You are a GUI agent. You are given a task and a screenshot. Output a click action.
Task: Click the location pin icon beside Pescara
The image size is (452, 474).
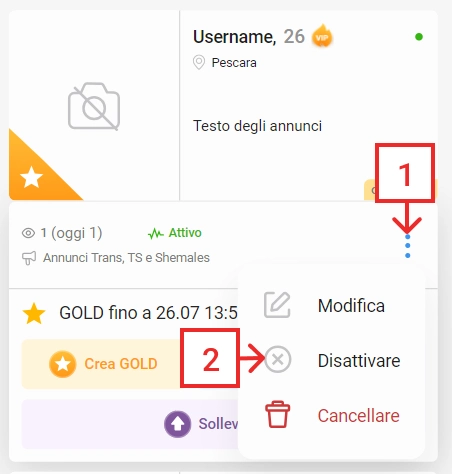pyautogui.click(x=199, y=62)
